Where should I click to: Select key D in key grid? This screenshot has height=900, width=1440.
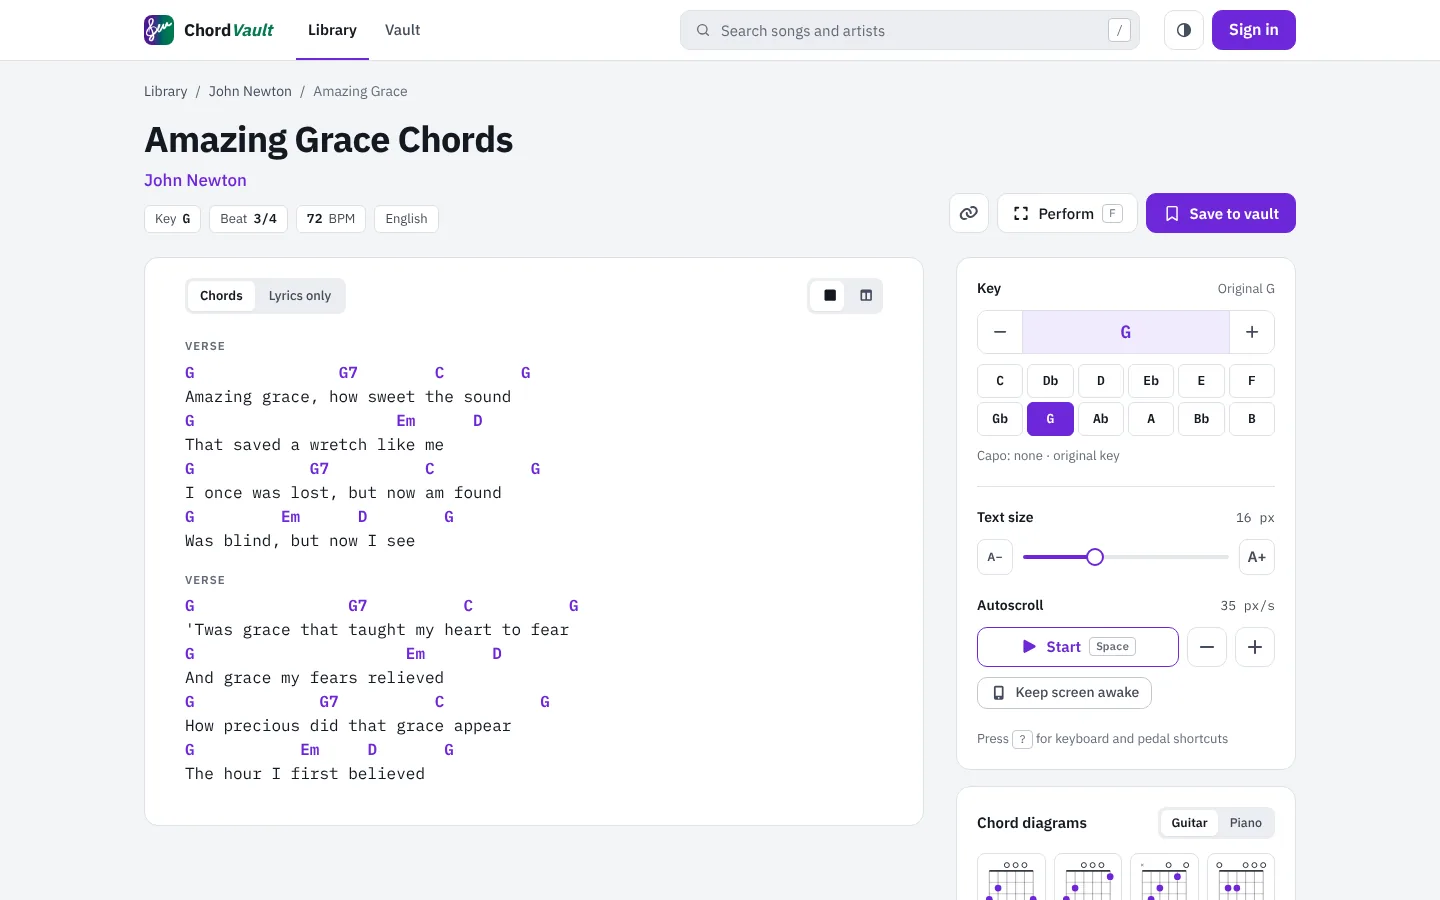1101,381
